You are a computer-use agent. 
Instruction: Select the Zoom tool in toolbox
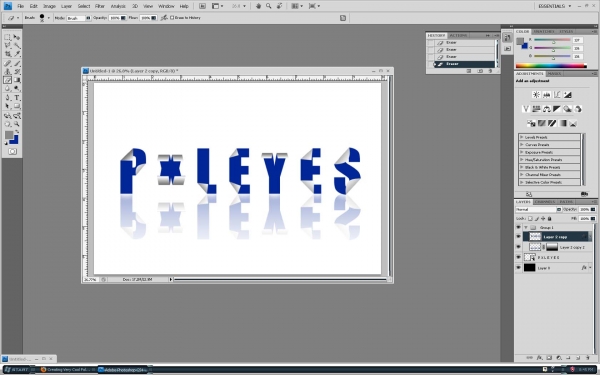[16, 124]
